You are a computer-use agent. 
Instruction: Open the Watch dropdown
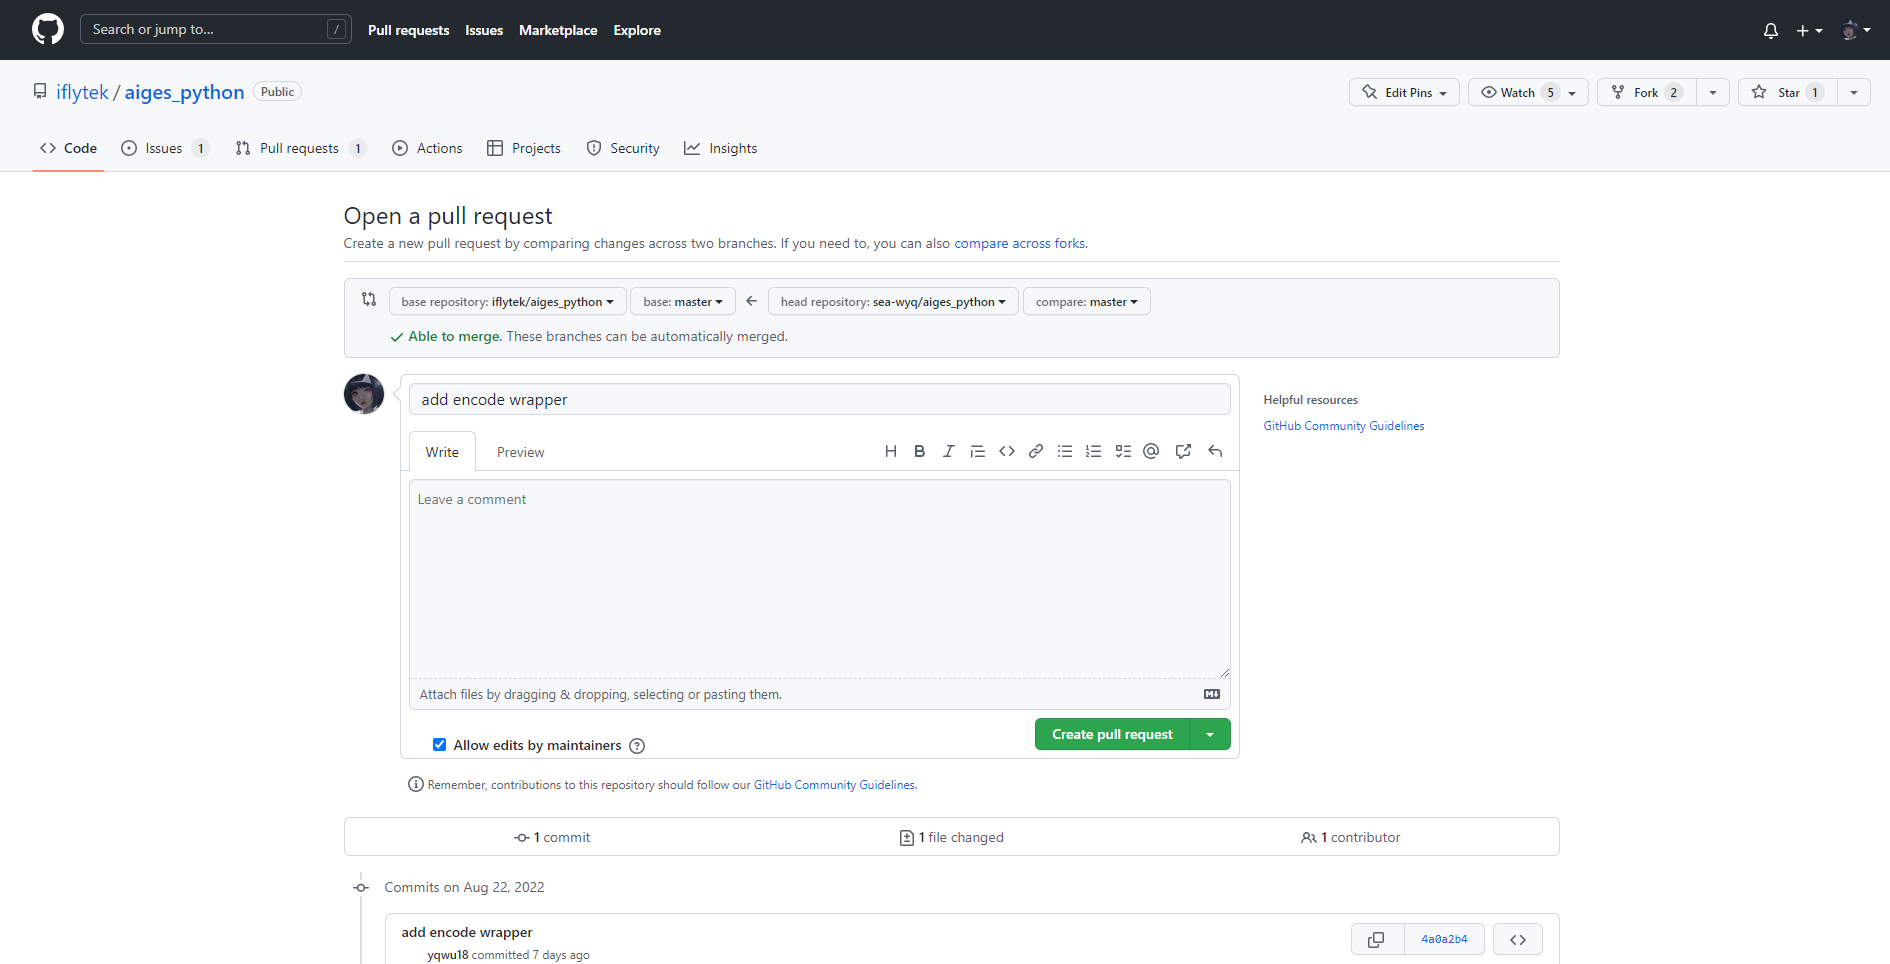tap(1528, 92)
